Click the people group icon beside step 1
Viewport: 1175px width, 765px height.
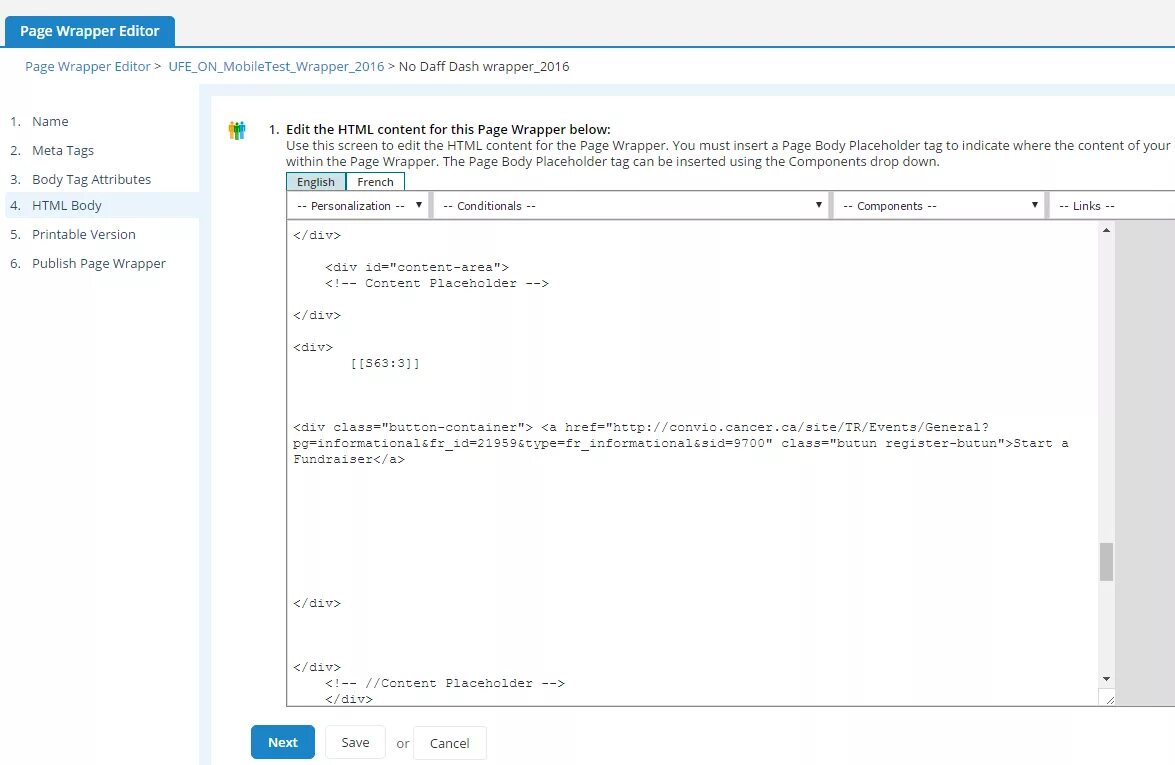coord(237,130)
